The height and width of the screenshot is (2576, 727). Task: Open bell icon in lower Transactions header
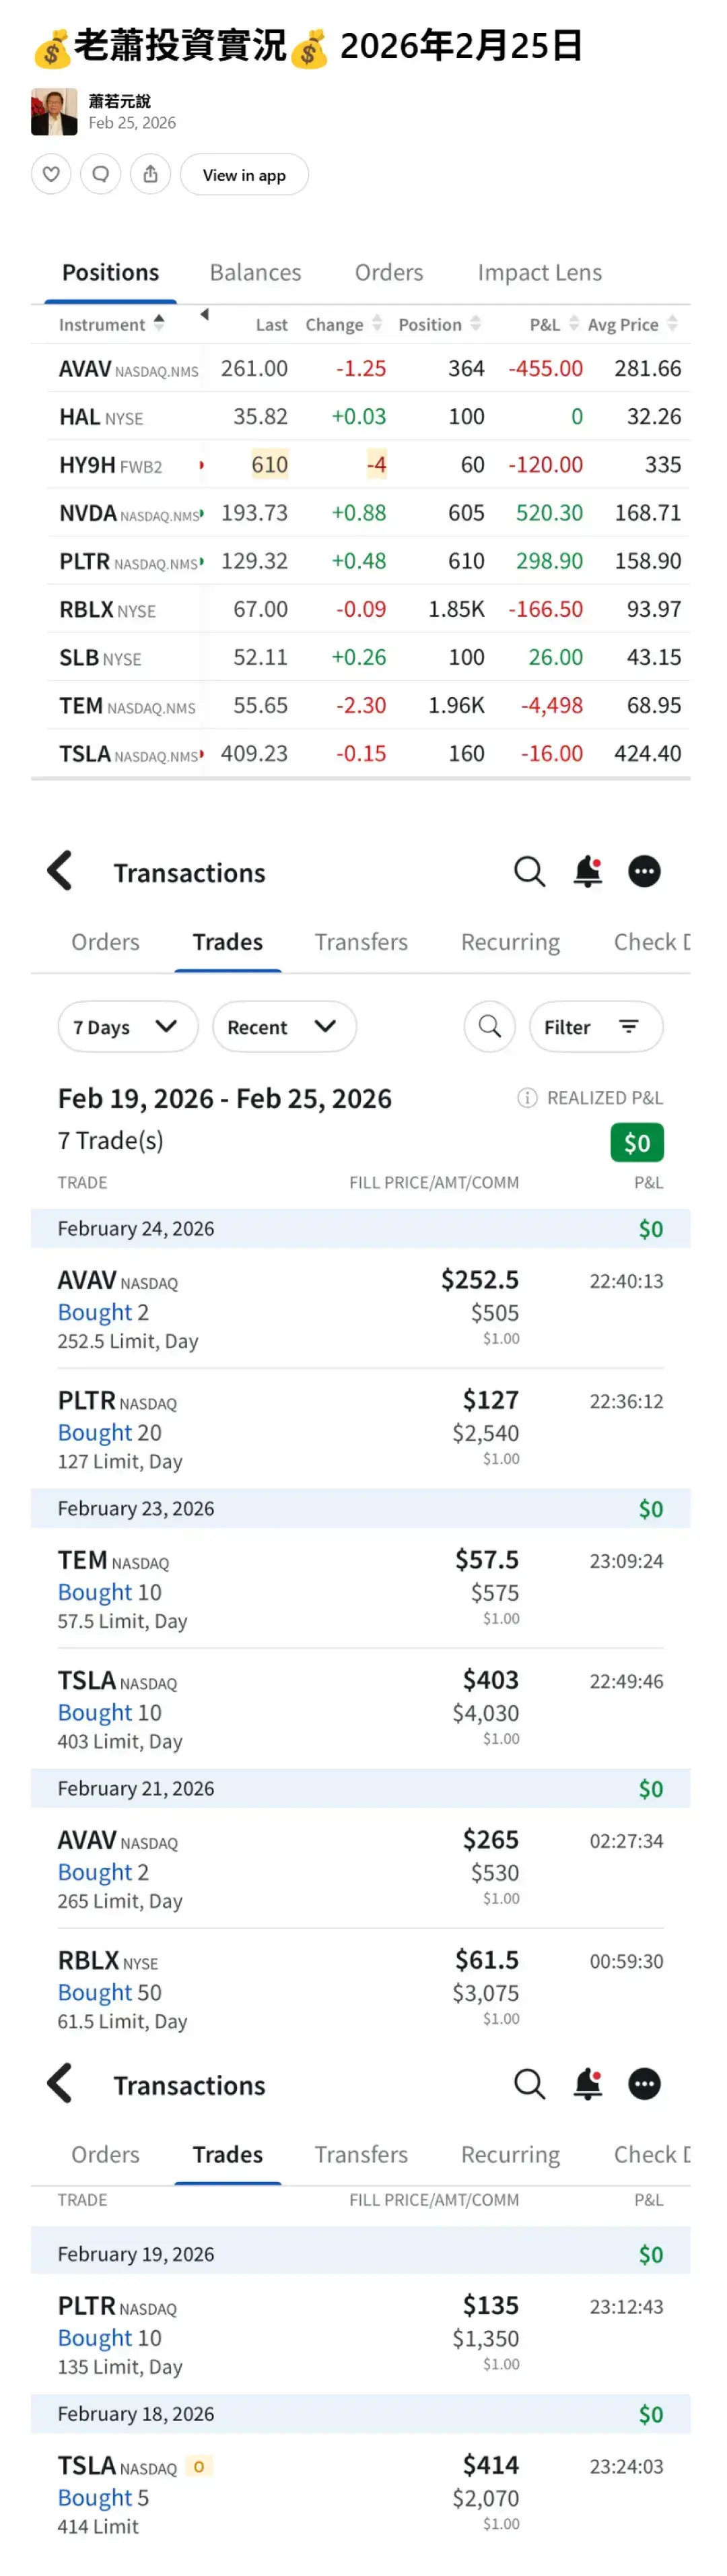point(588,2084)
